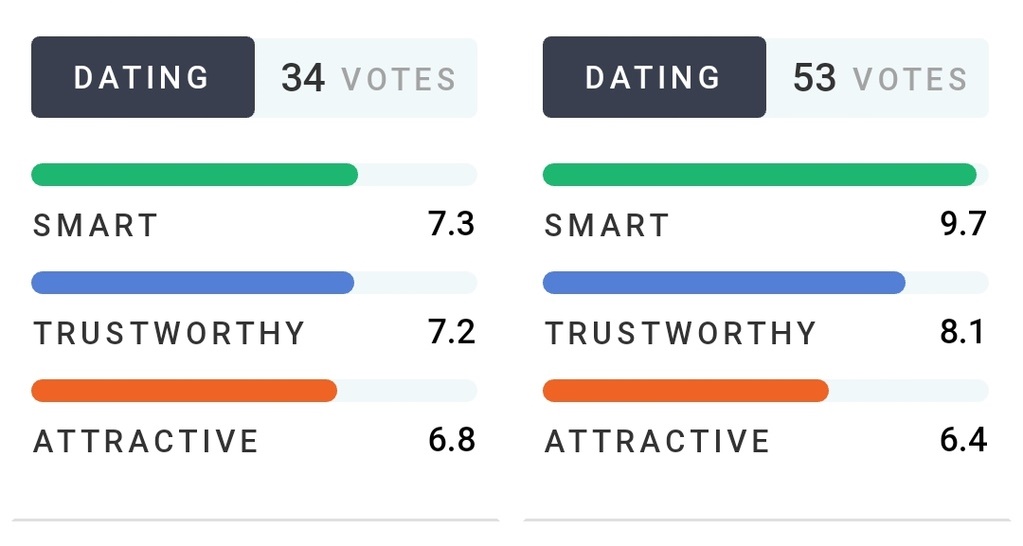
Task: Click the 6.4 attractive score
Action: click(963, 440)
